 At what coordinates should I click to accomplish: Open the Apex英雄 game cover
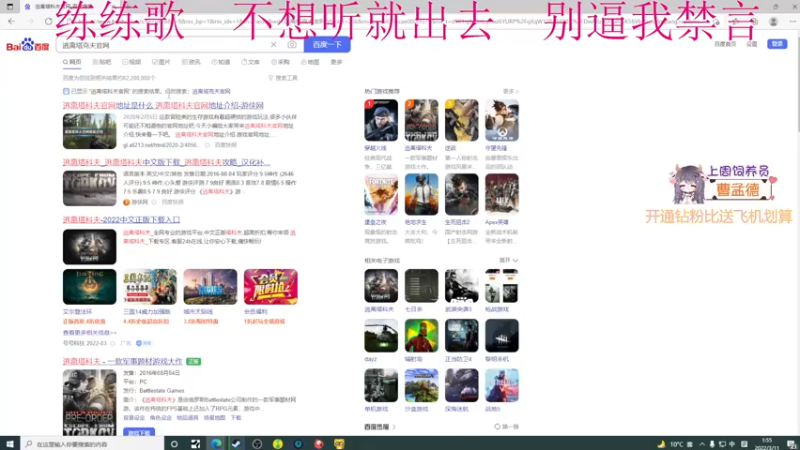[502, 194]
